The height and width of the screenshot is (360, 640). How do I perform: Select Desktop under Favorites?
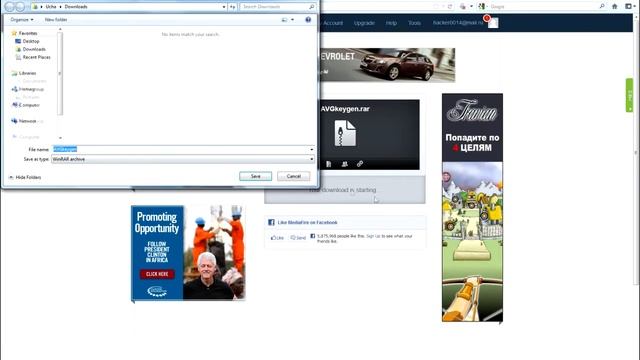(27, 41)
